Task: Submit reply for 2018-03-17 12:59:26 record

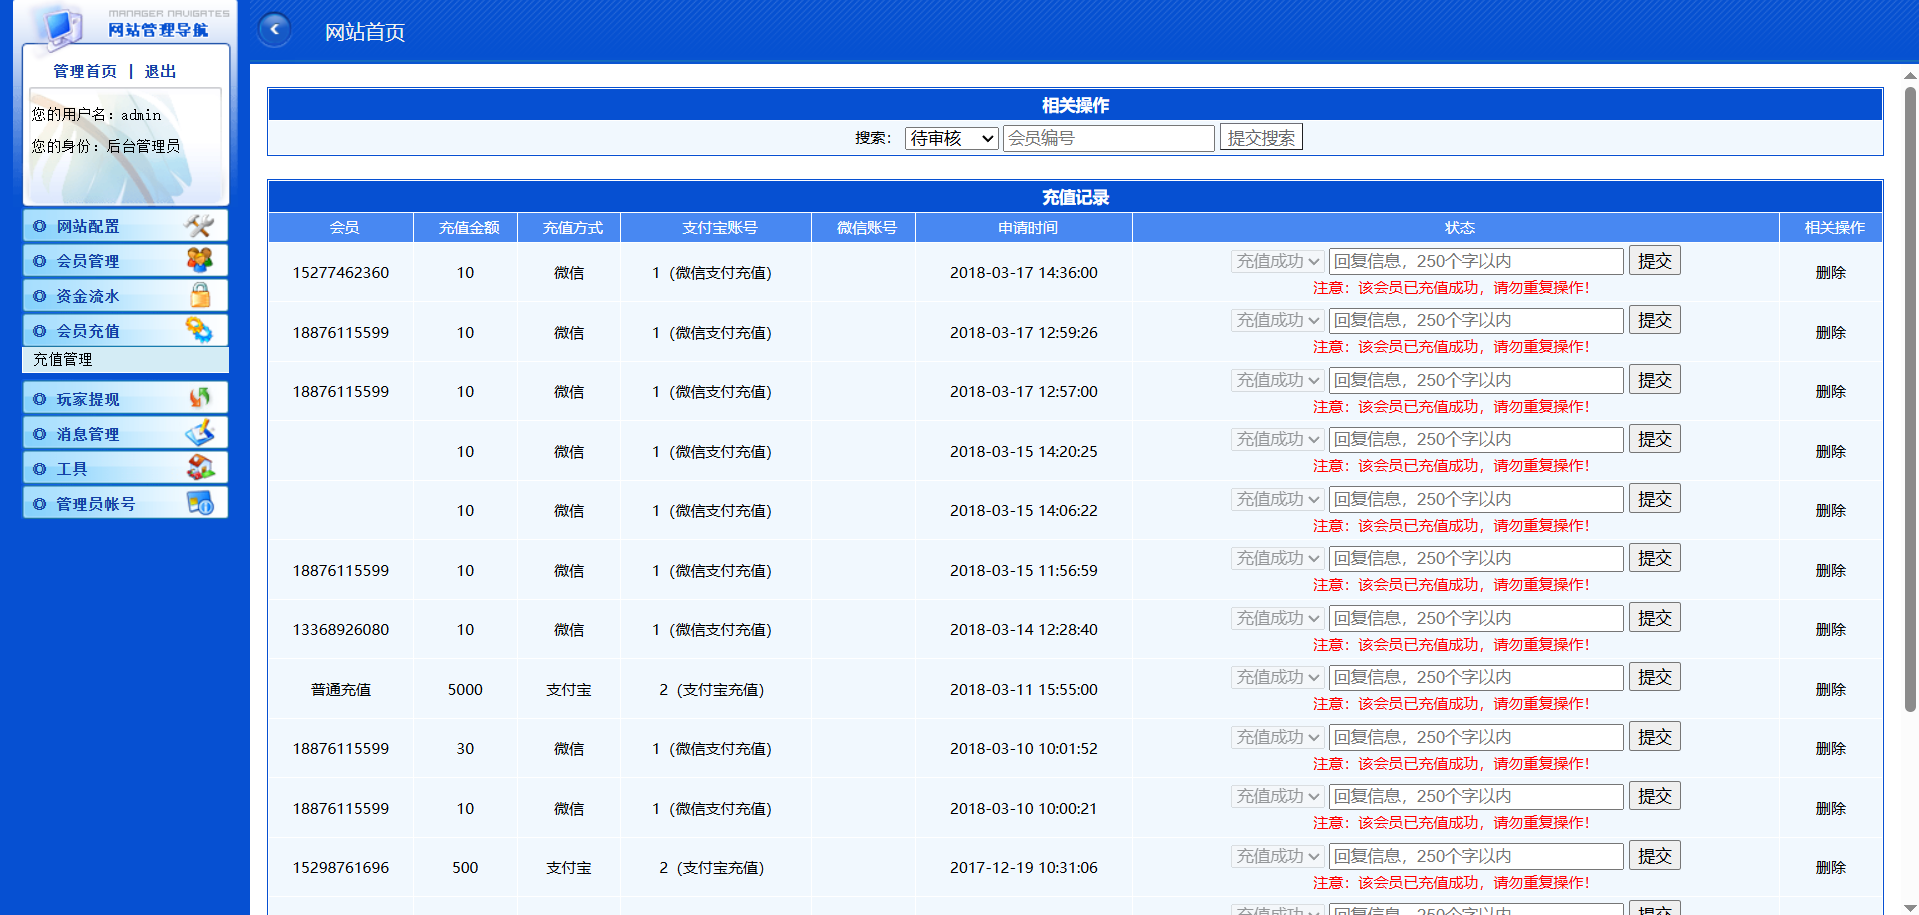Action: click(1654, 320)
